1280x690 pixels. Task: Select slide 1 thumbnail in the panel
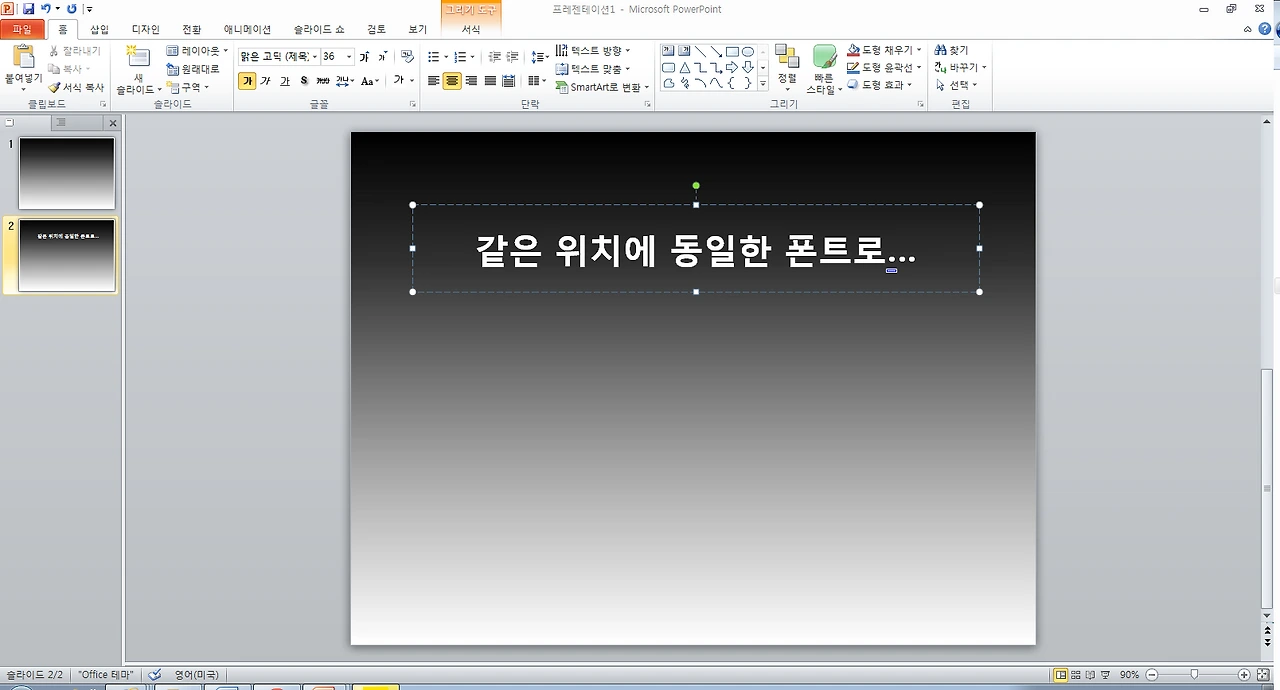click(x=66, y=172)
